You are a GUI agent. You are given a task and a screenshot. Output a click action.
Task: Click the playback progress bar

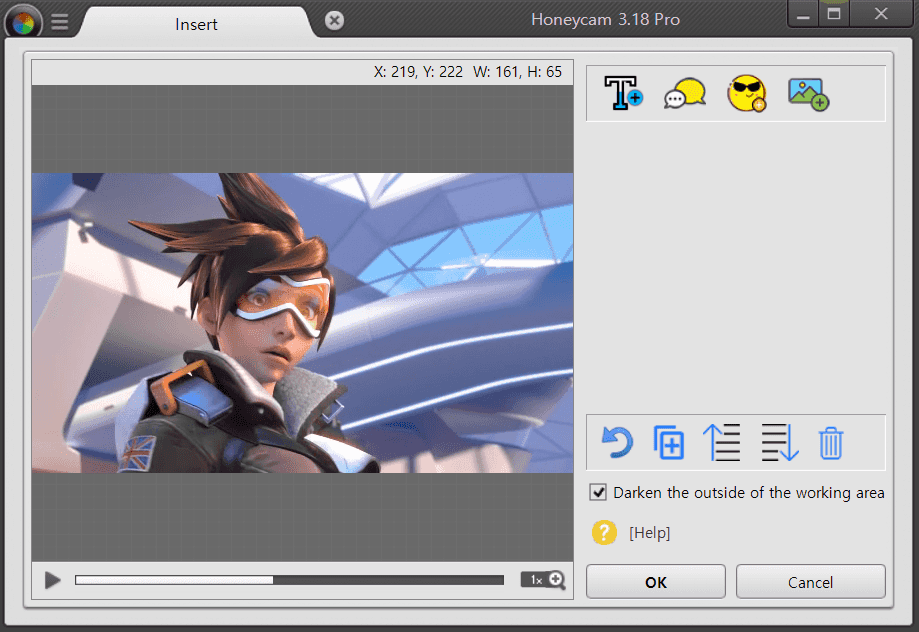pos(290,579)
